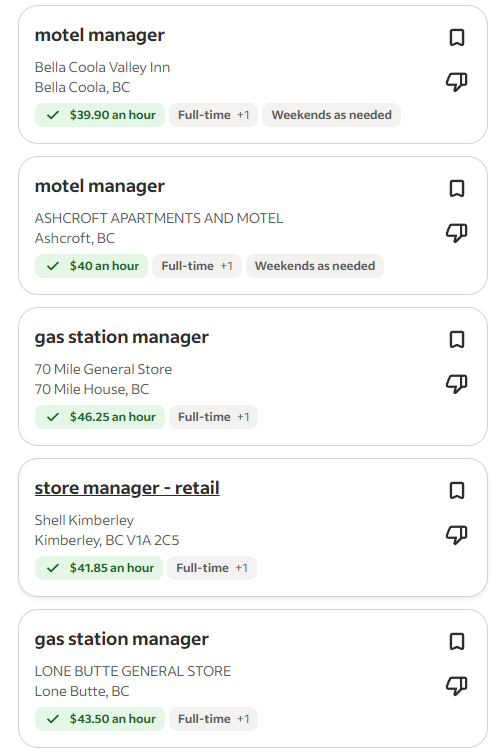
Task: Select Weekends as needed tag for Ashcroft
Action: [x=315, y=266]
